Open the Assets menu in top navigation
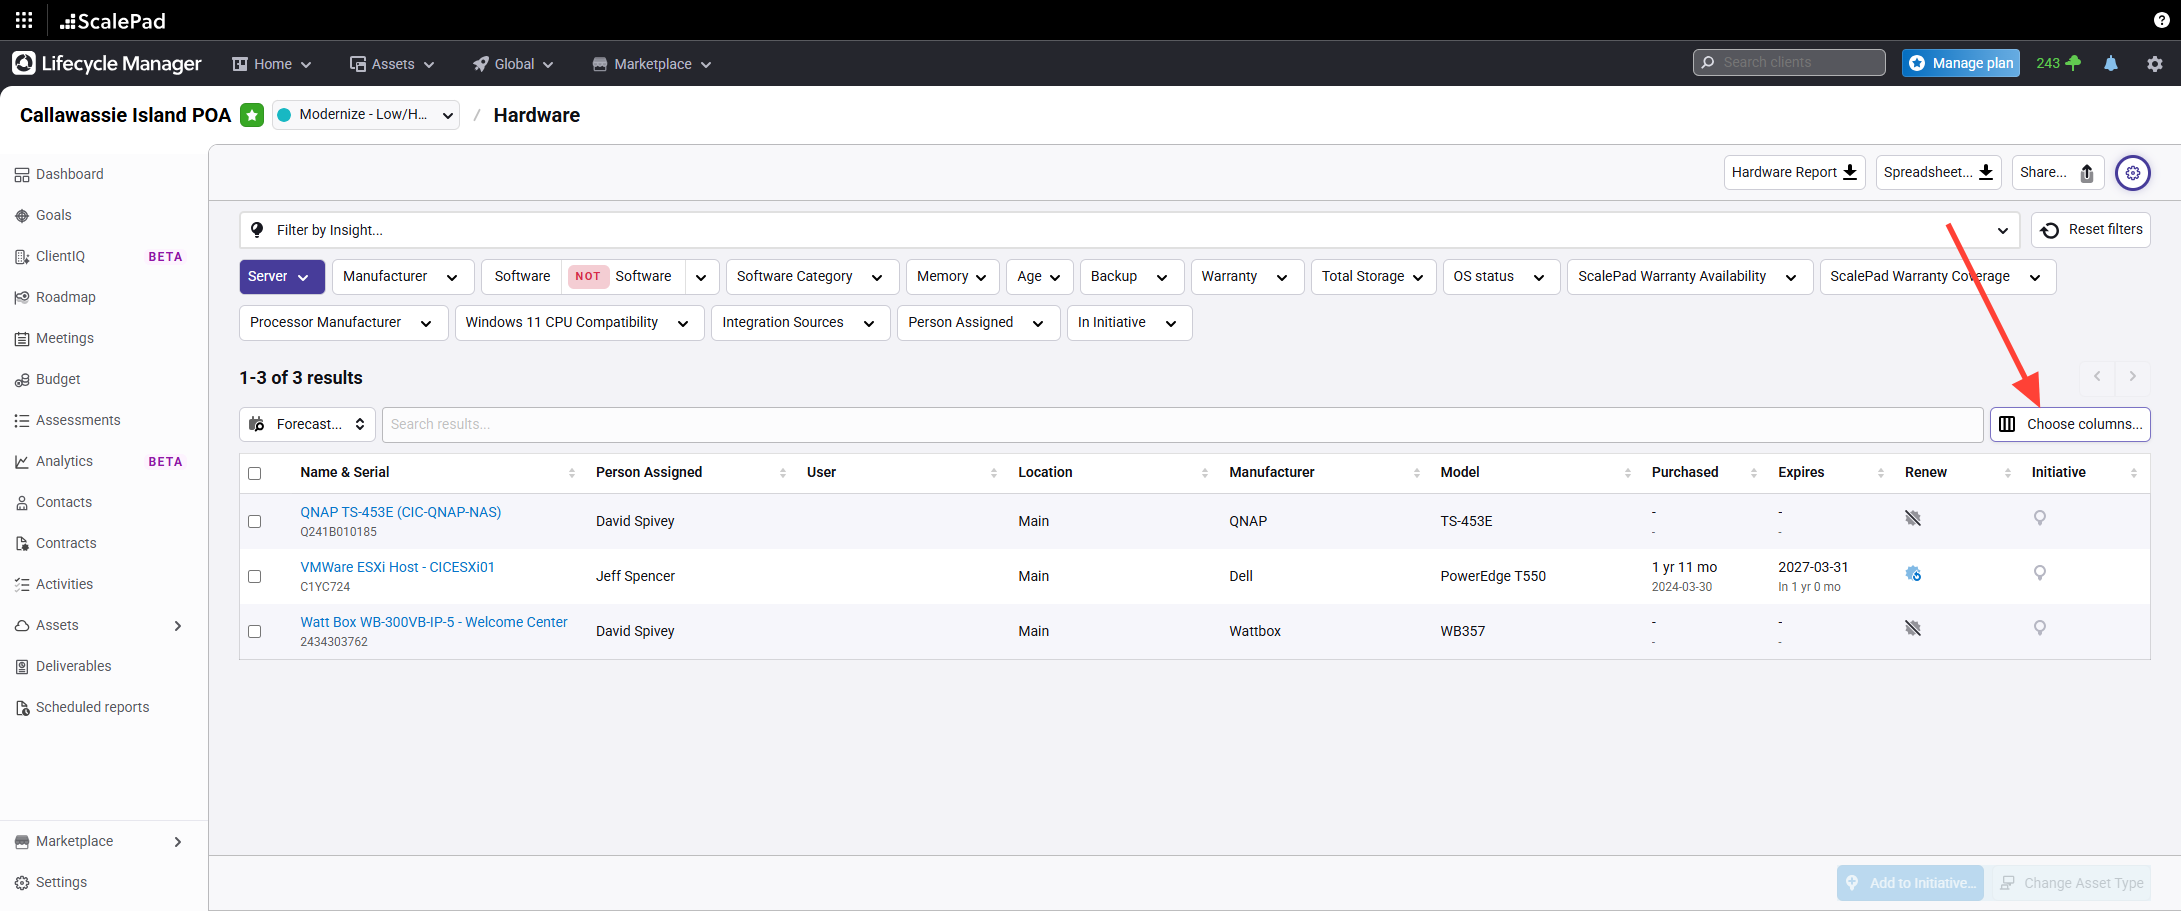 (392, 64)
